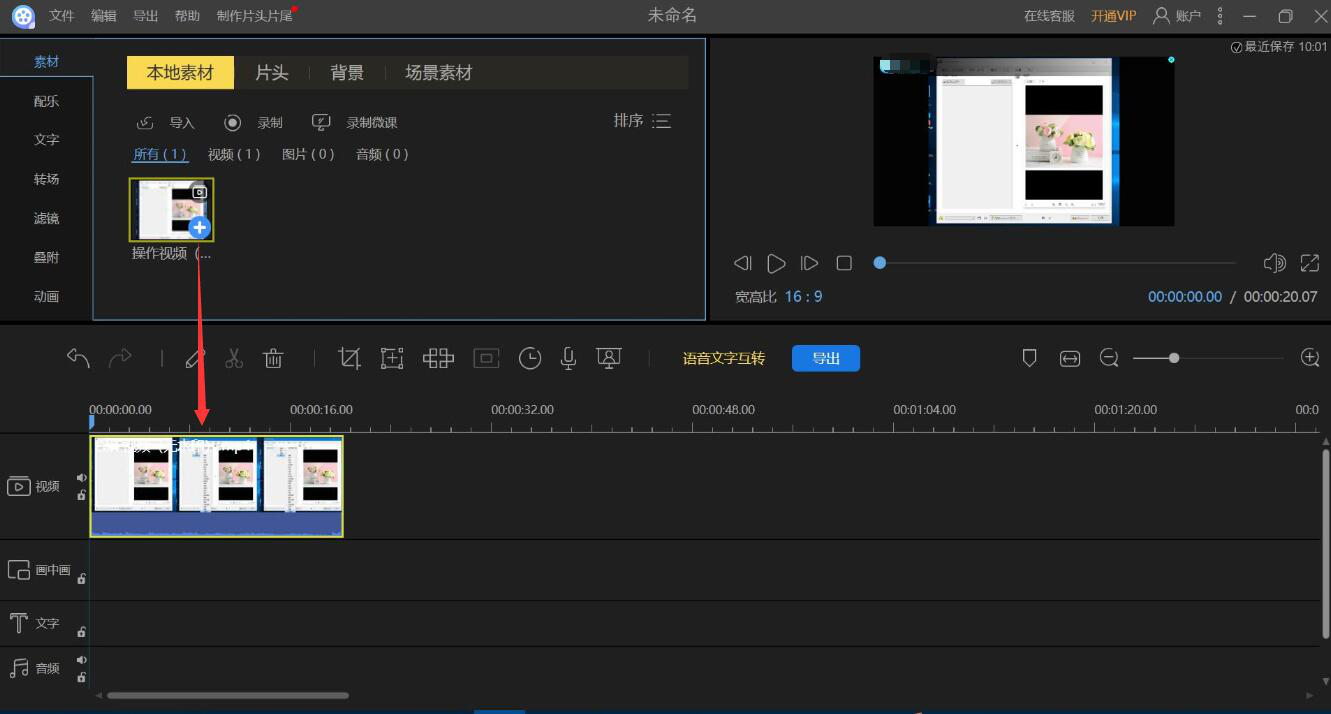
Task: Select the crop tool icon
Action: pyautogui.click(x=349, y=359)
